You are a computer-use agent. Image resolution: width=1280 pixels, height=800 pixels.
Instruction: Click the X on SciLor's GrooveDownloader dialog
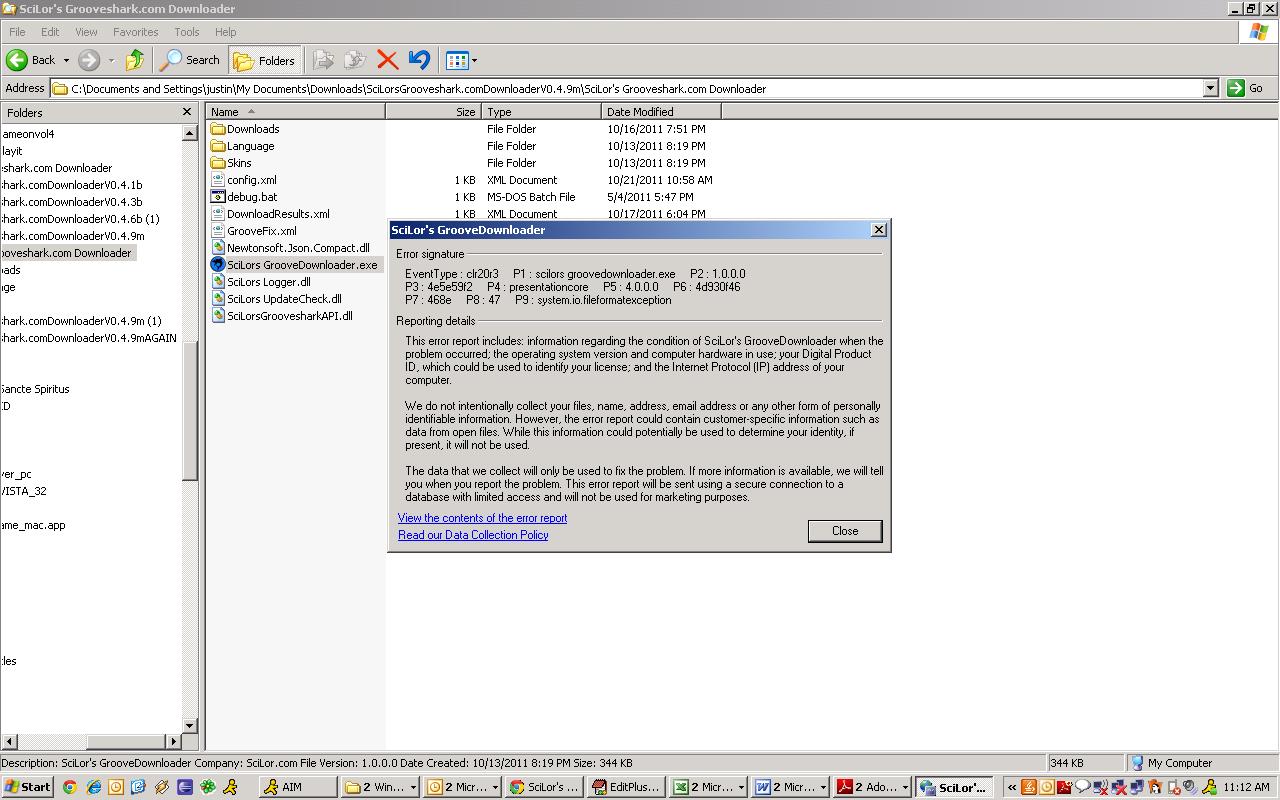(879, 230)
